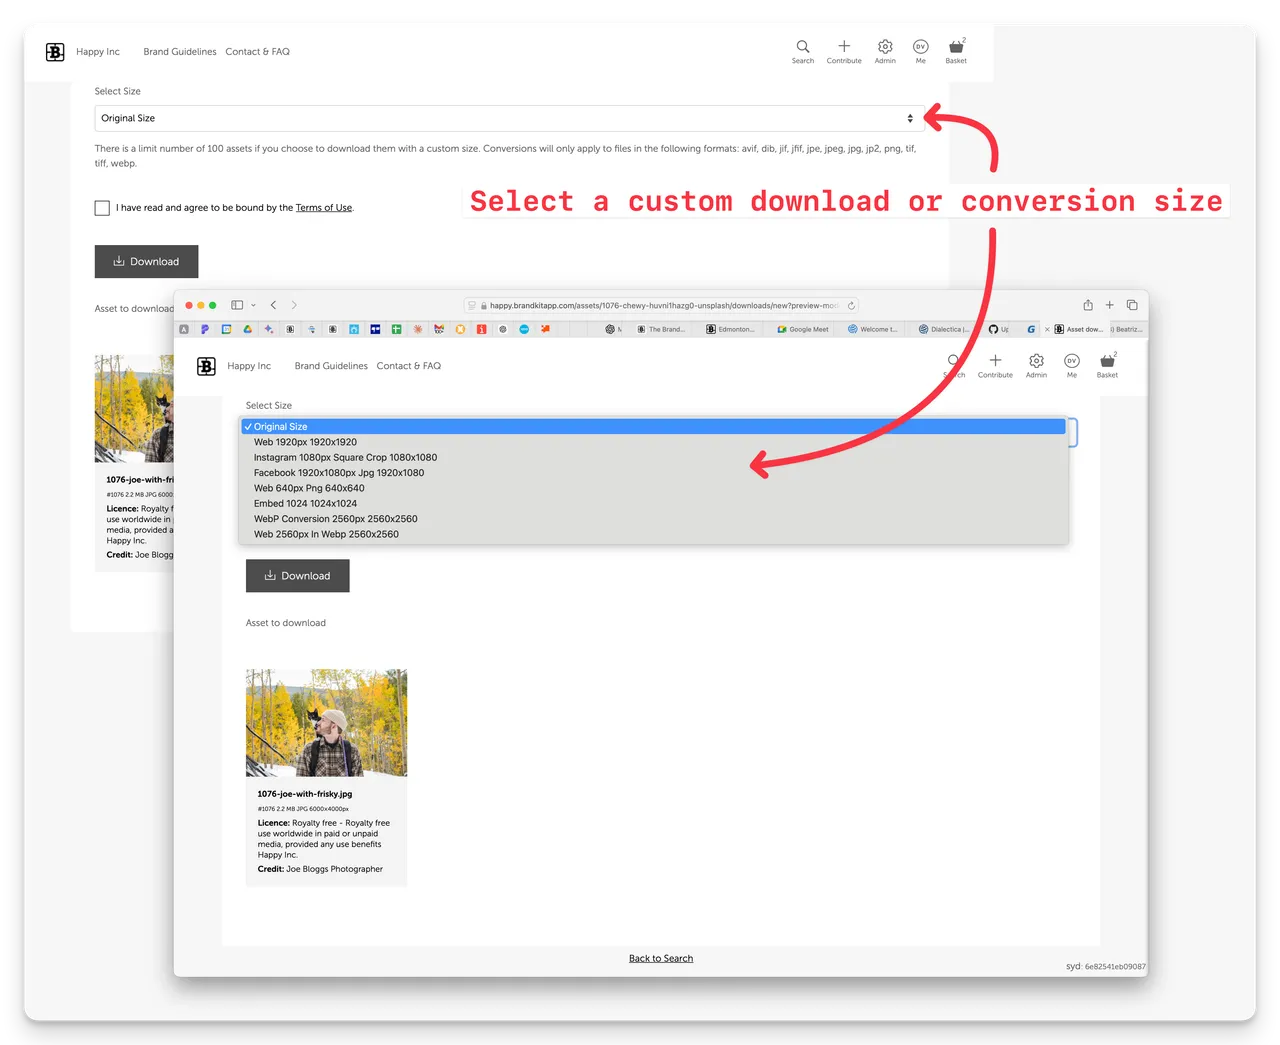This screenshot has height=1045, width=1280.
Task: Reload page using address bar refresh icon
Action: click(x=851, y=306)
